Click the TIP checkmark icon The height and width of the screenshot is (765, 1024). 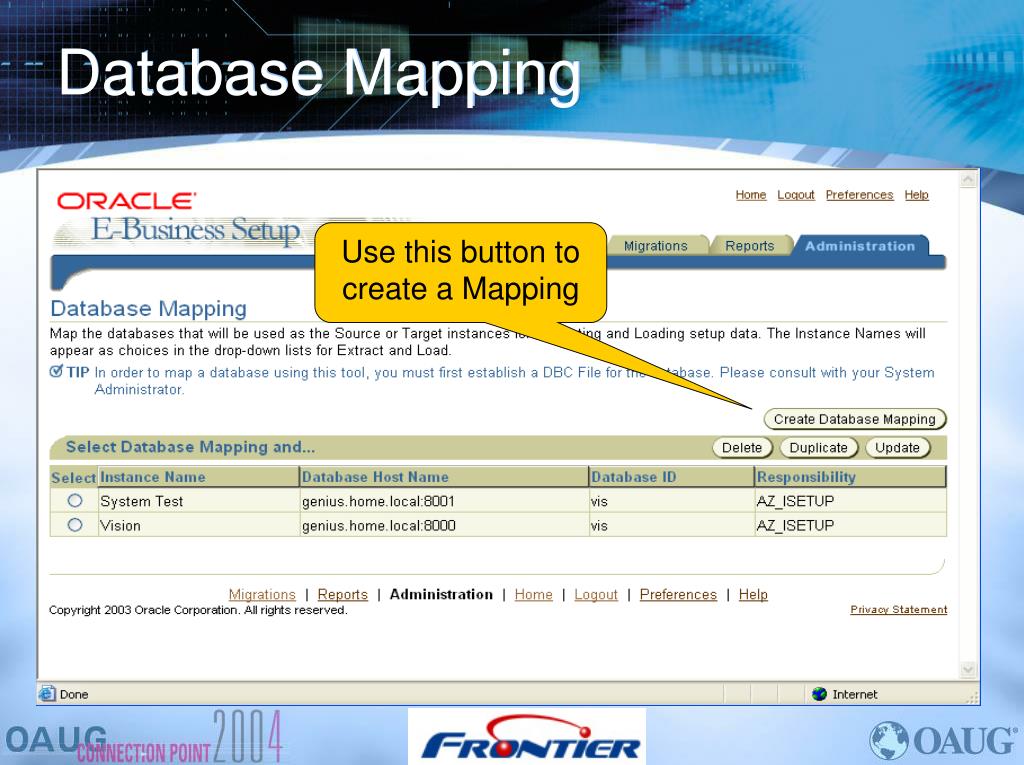coord(56,372)
